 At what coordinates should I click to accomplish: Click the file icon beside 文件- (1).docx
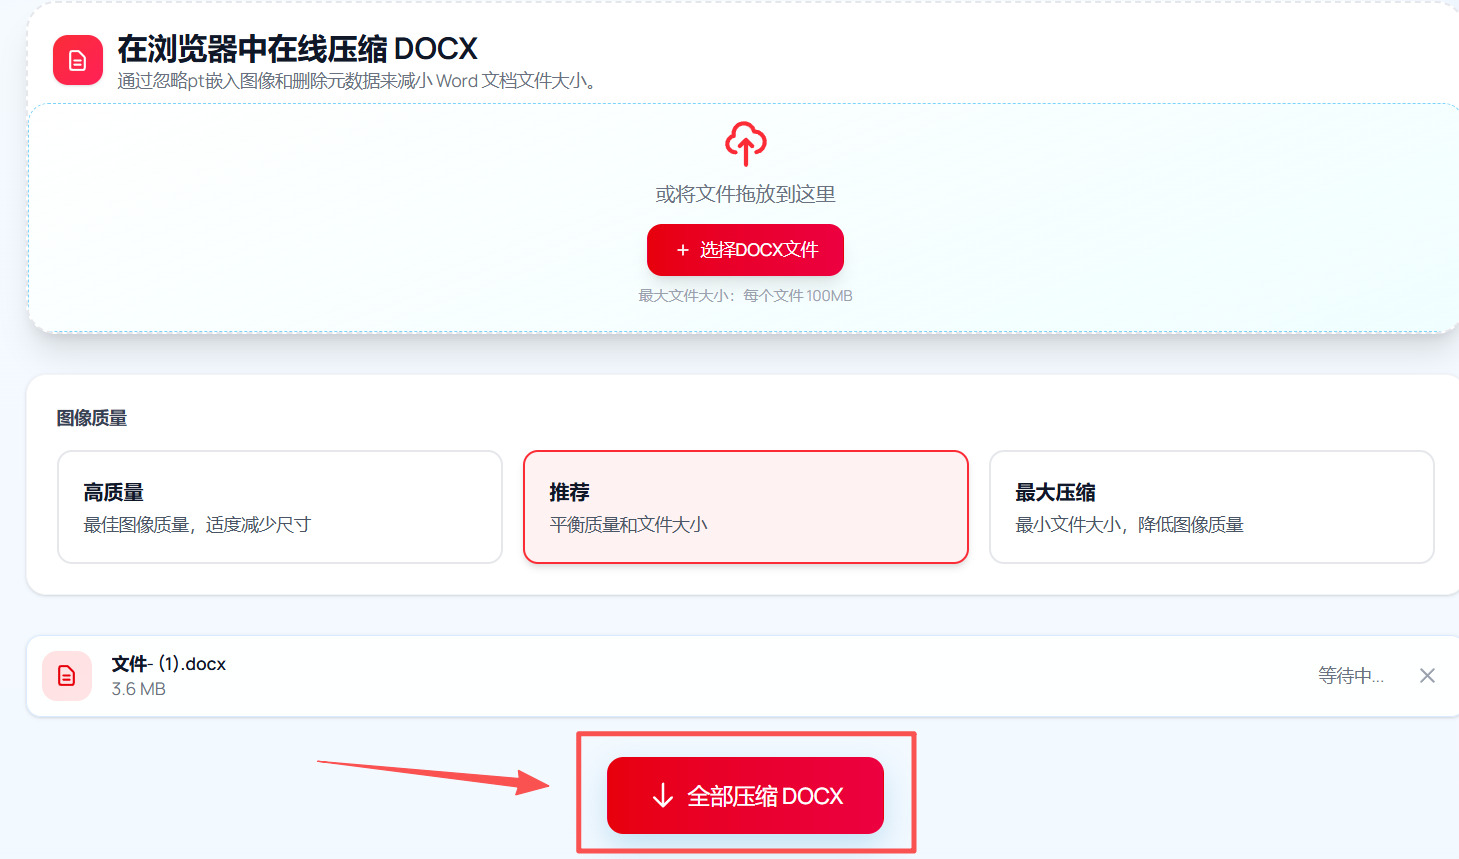point(67,676)
